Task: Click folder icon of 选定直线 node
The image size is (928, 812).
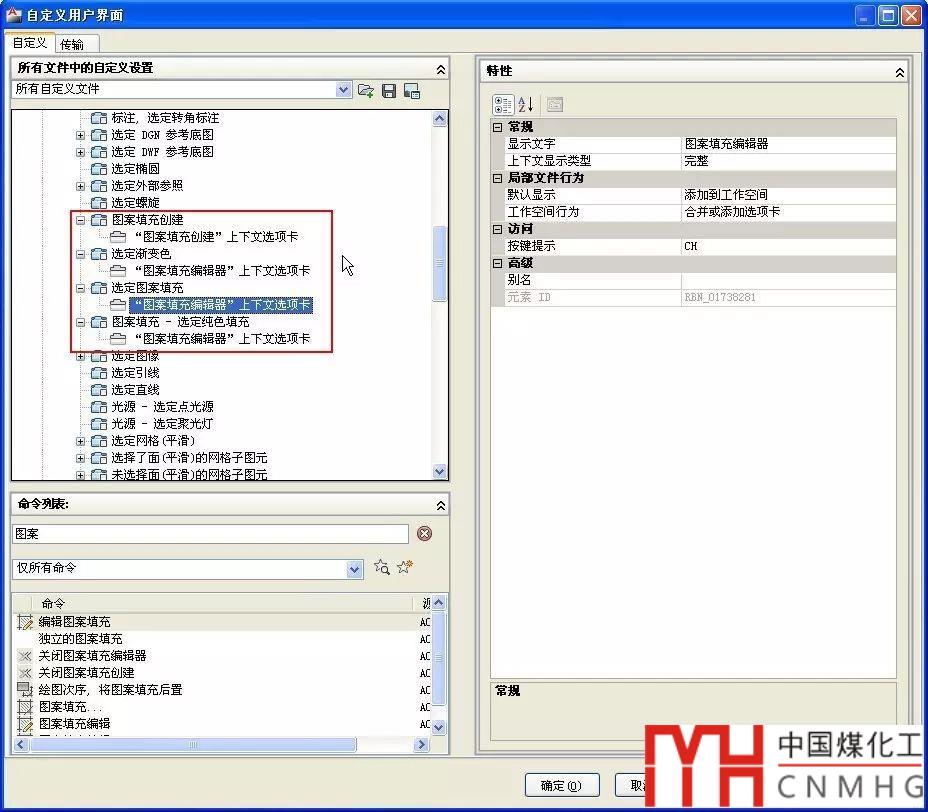Action: pyautogui.click(x=99, y=390)
